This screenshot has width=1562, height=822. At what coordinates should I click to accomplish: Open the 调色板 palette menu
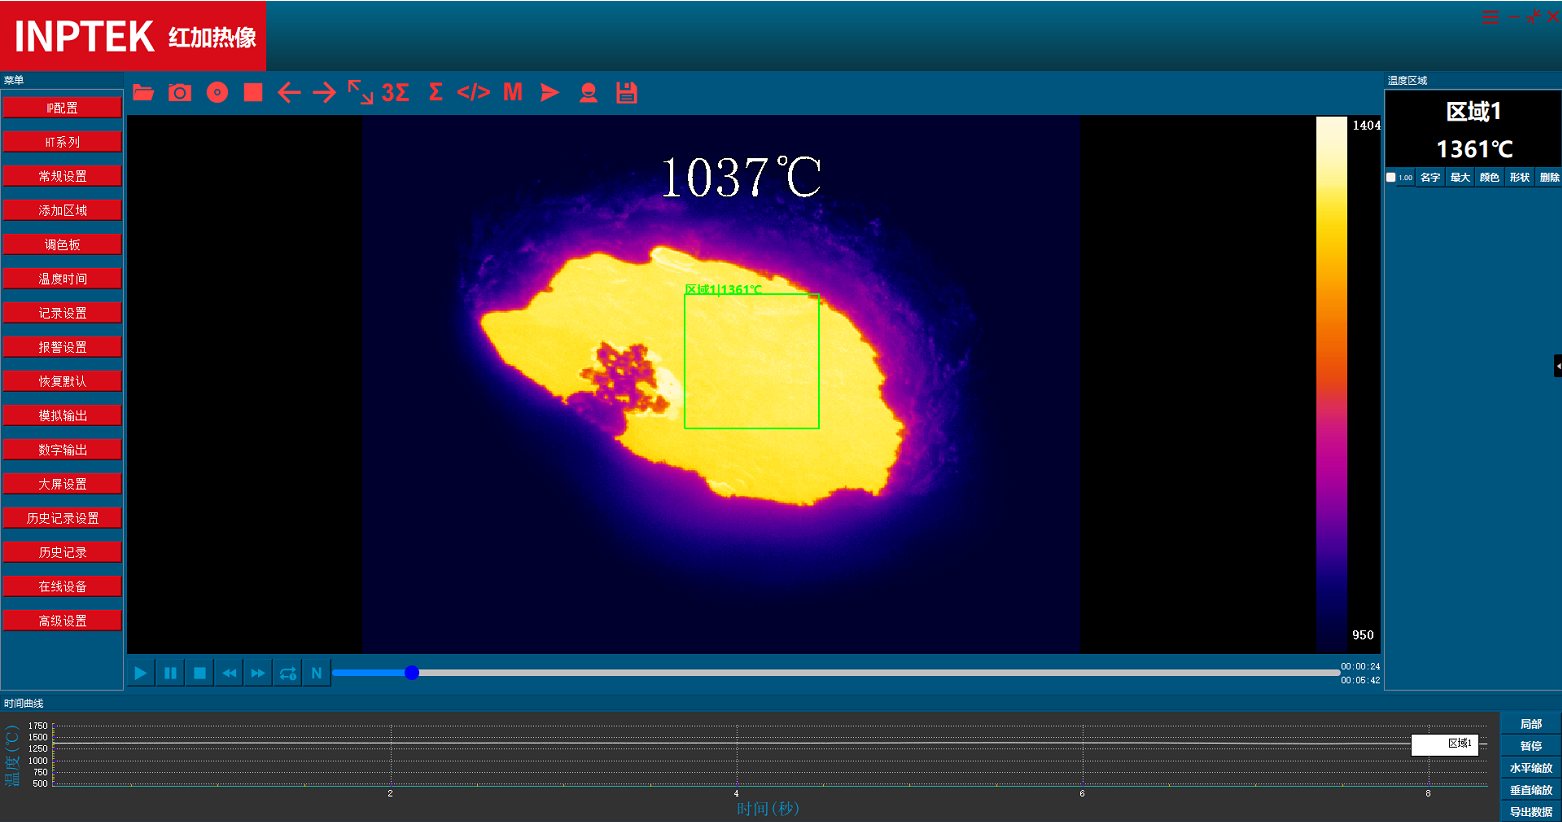pos(62,245)
